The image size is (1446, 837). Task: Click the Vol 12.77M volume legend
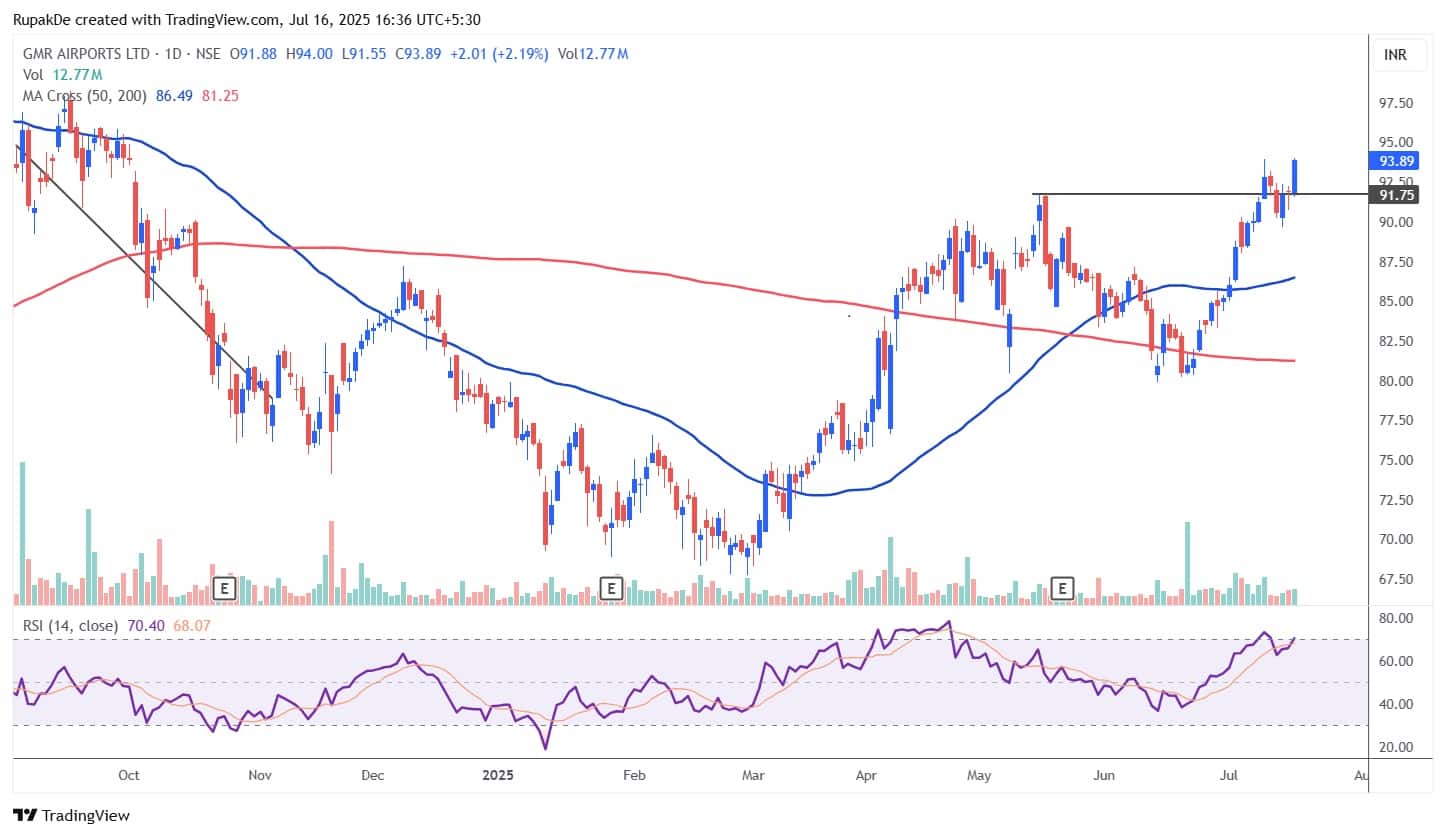[x=60, y=75]
